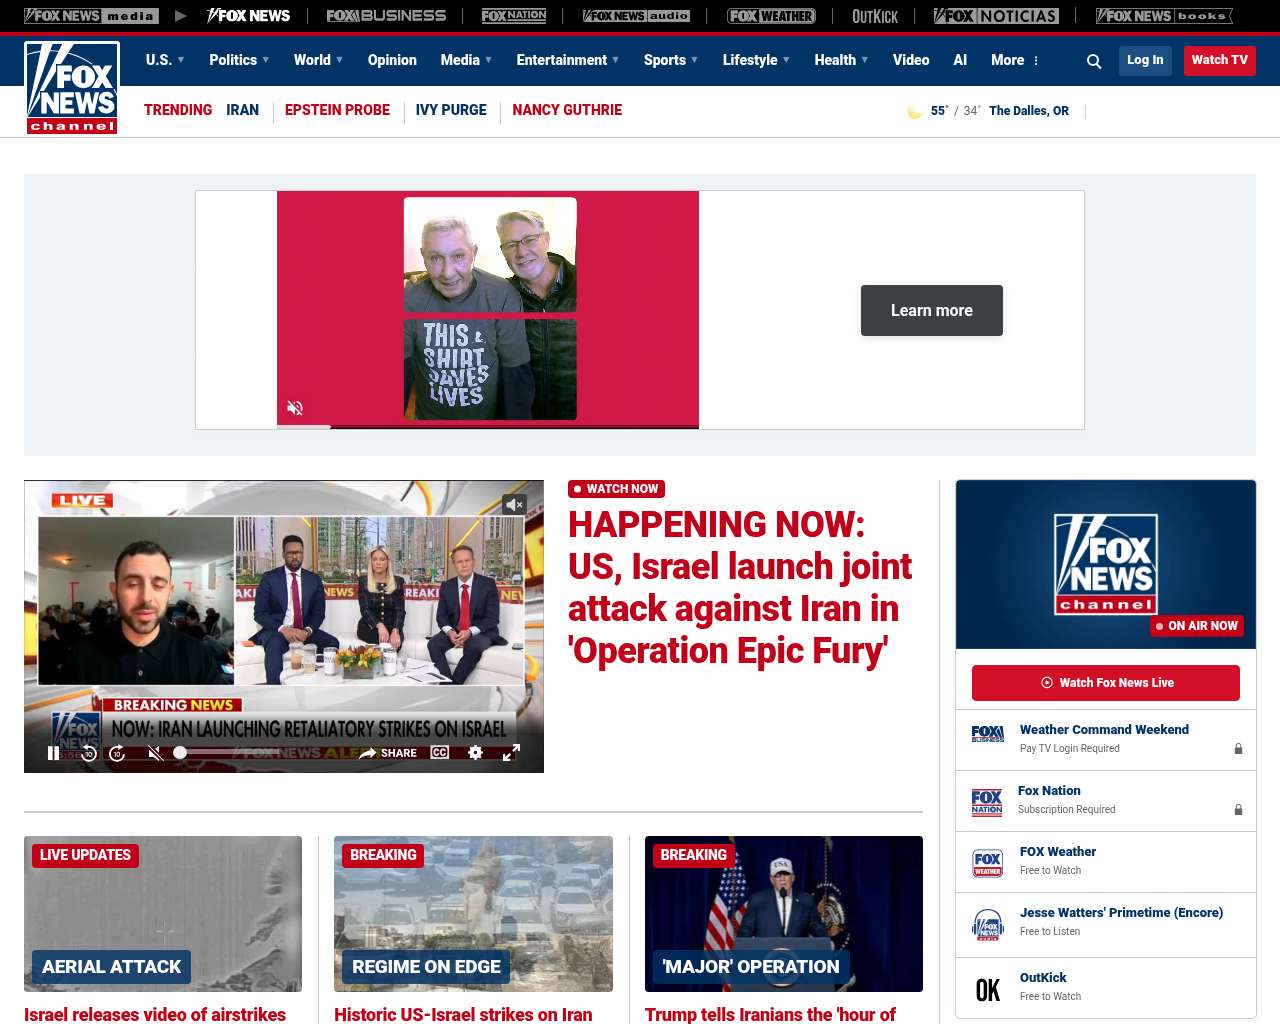Open the Opinion section
The height and width of the screenshot is (1024, 1280).
[x=392, y=60]
